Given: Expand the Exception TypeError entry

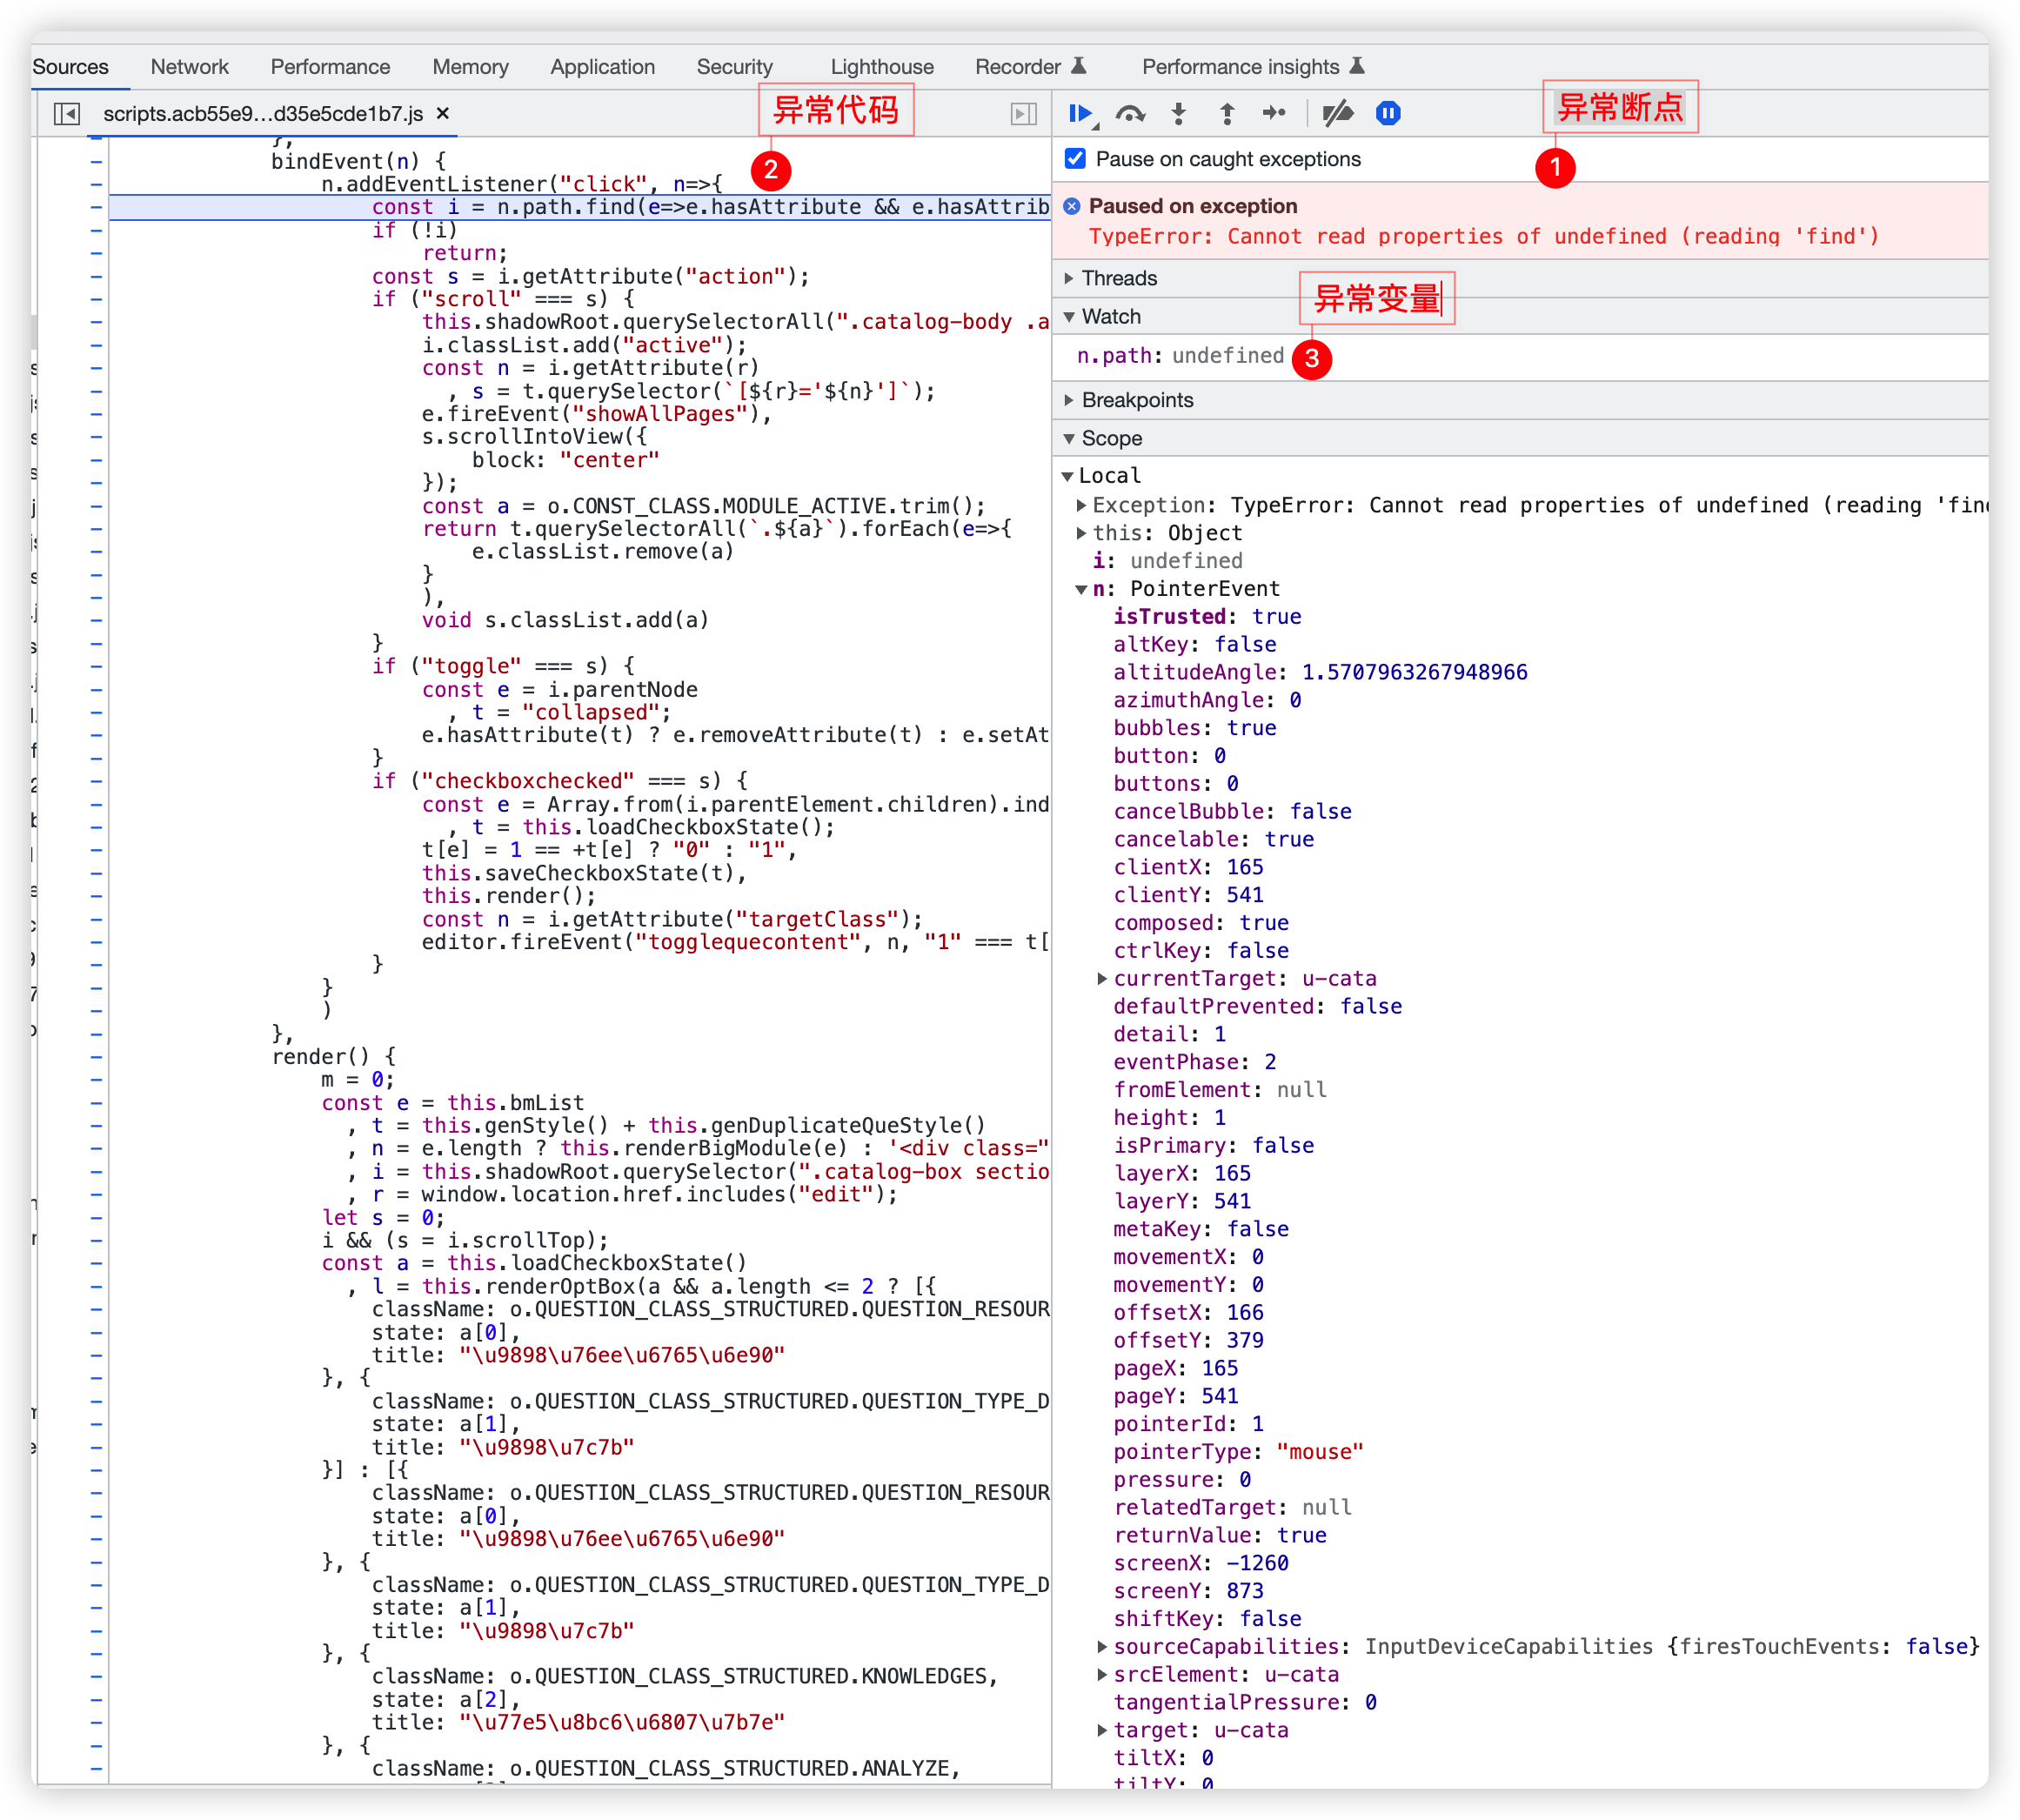Looking at the screenshot, I should pos(1081,505).
